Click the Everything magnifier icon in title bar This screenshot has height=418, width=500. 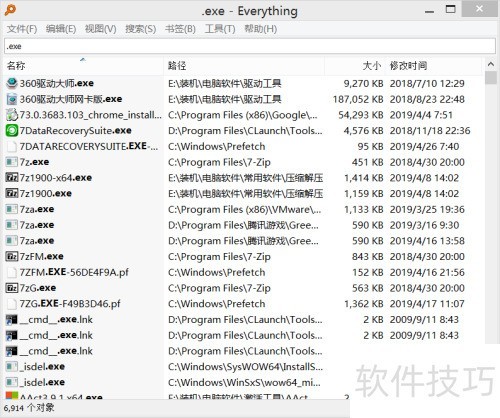pos(10,10)
